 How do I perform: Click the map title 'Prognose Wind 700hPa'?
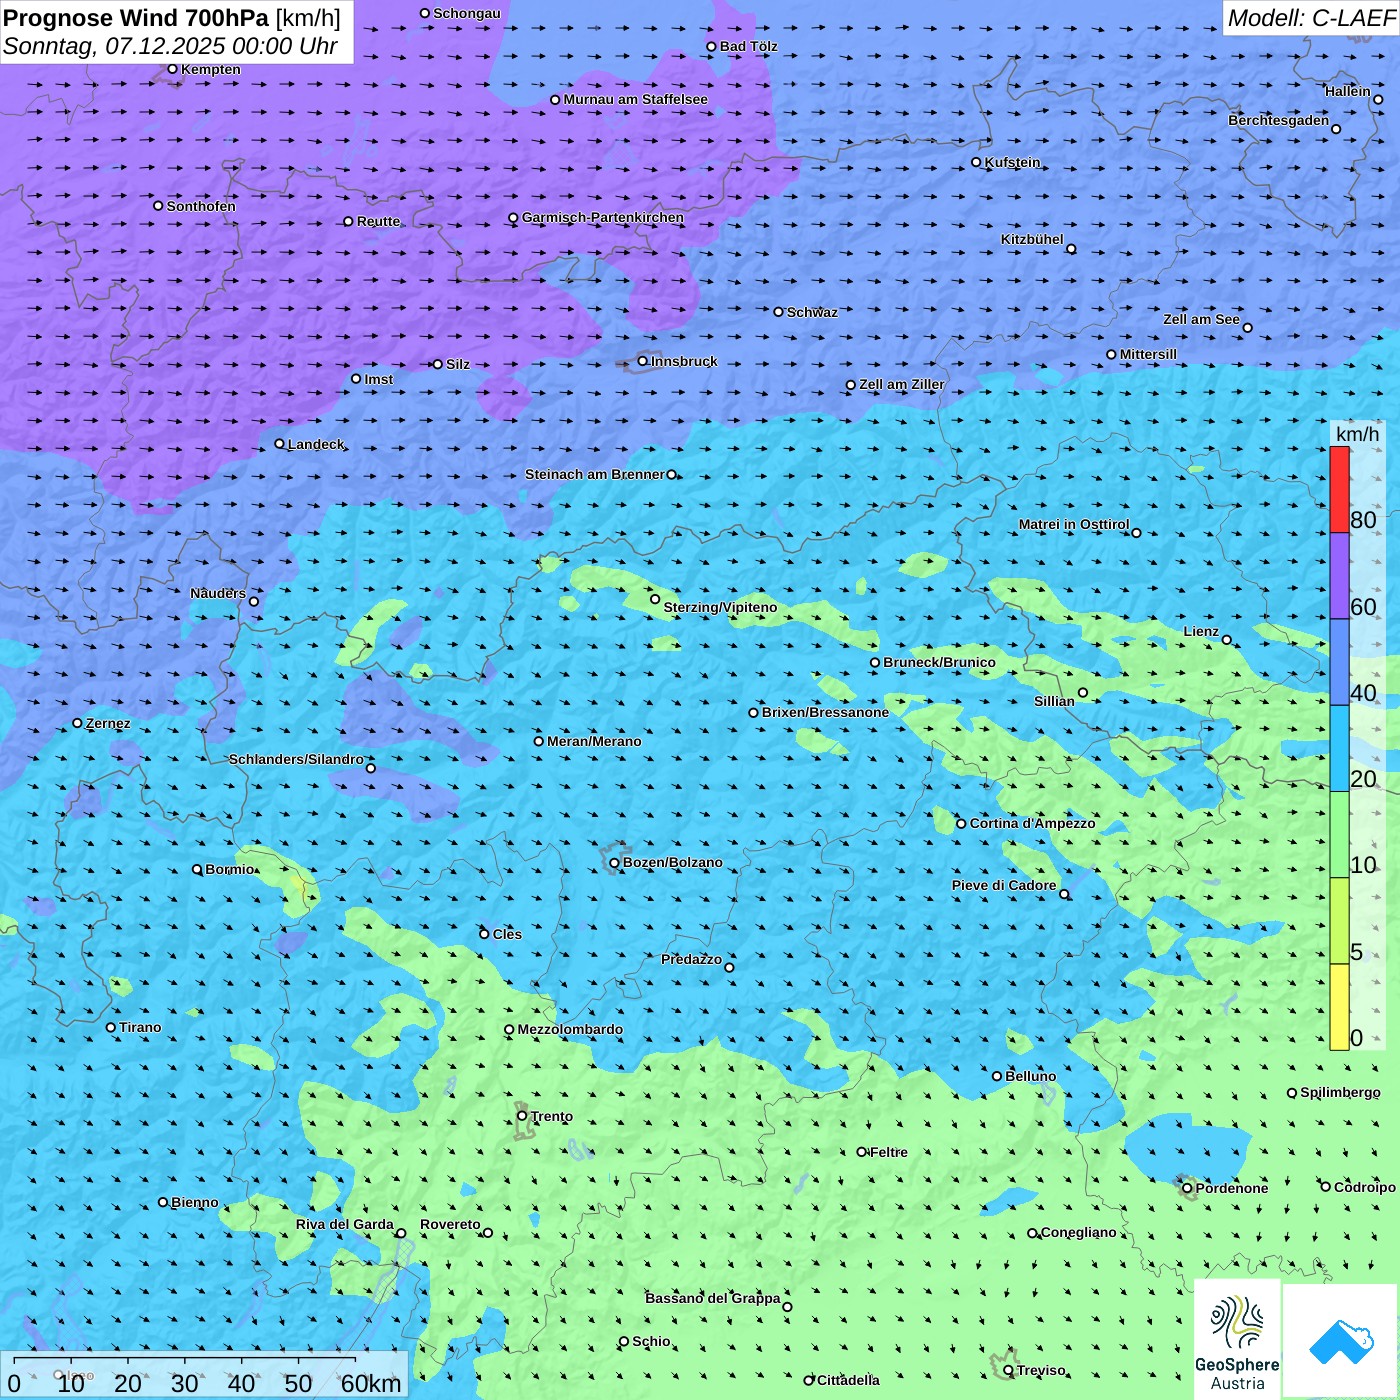136,18
